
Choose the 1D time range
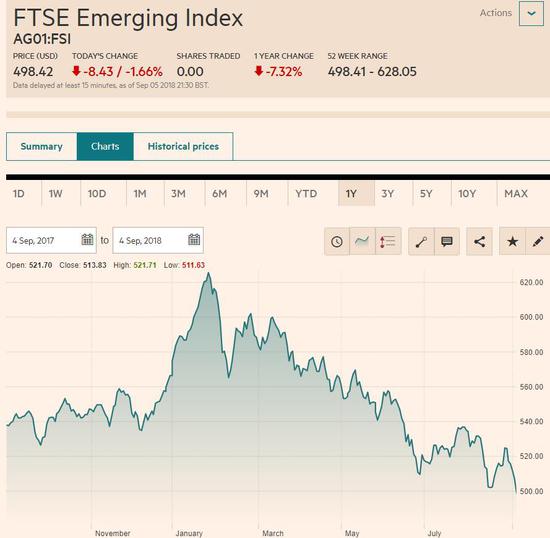click(x=19, y=194)
